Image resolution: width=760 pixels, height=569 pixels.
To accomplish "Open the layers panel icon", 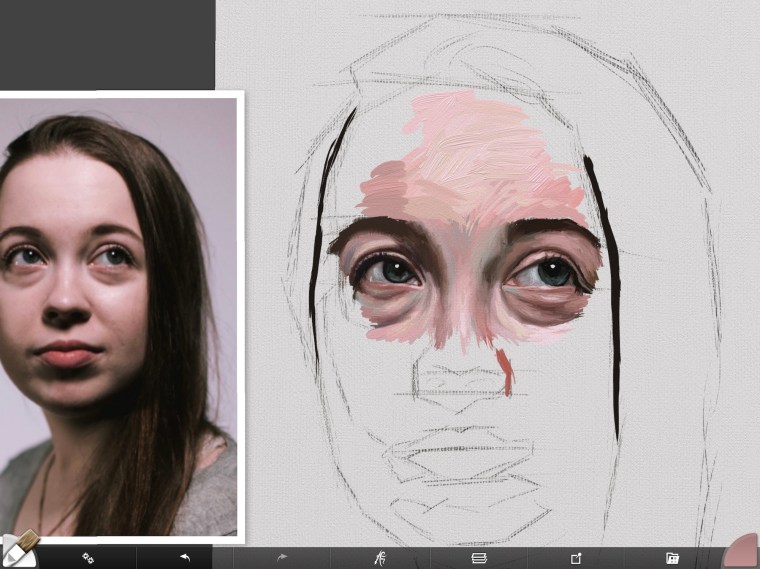I will coord(479,558).
